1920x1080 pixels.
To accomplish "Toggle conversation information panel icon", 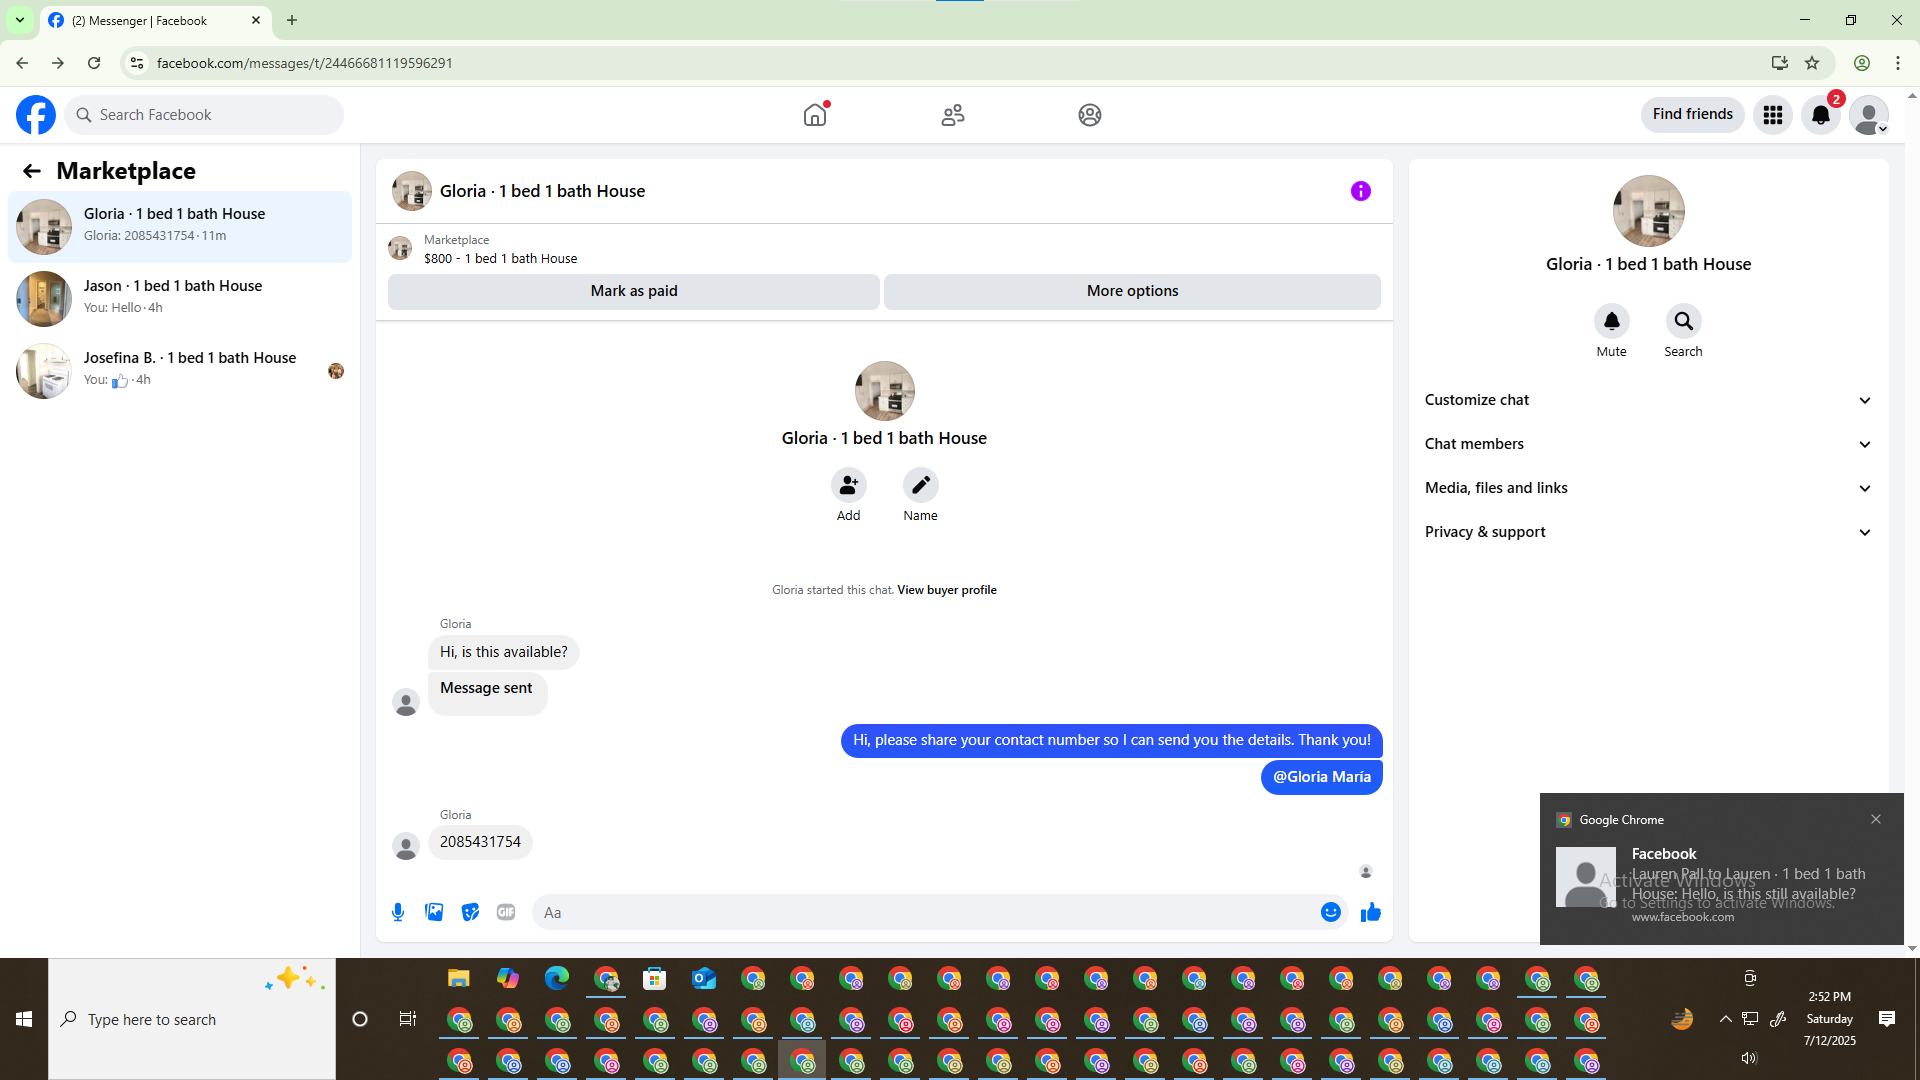I will (1360, 191).
